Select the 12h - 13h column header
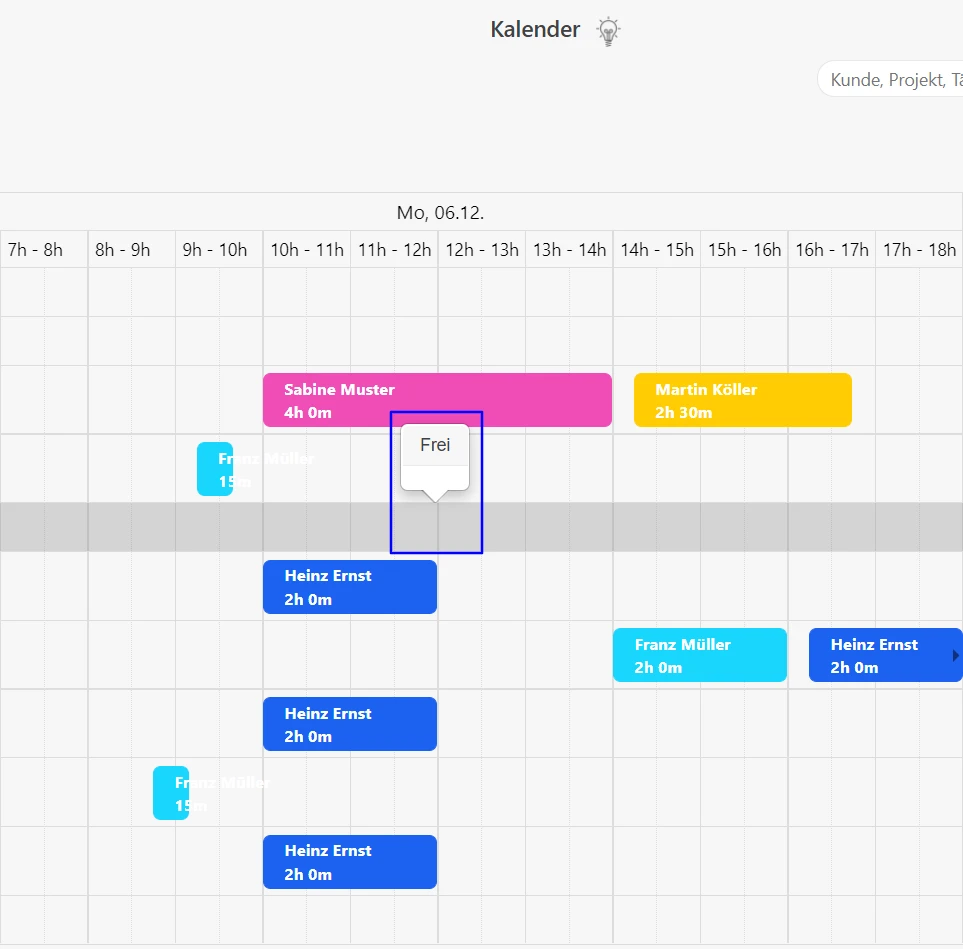 point(482,250)
